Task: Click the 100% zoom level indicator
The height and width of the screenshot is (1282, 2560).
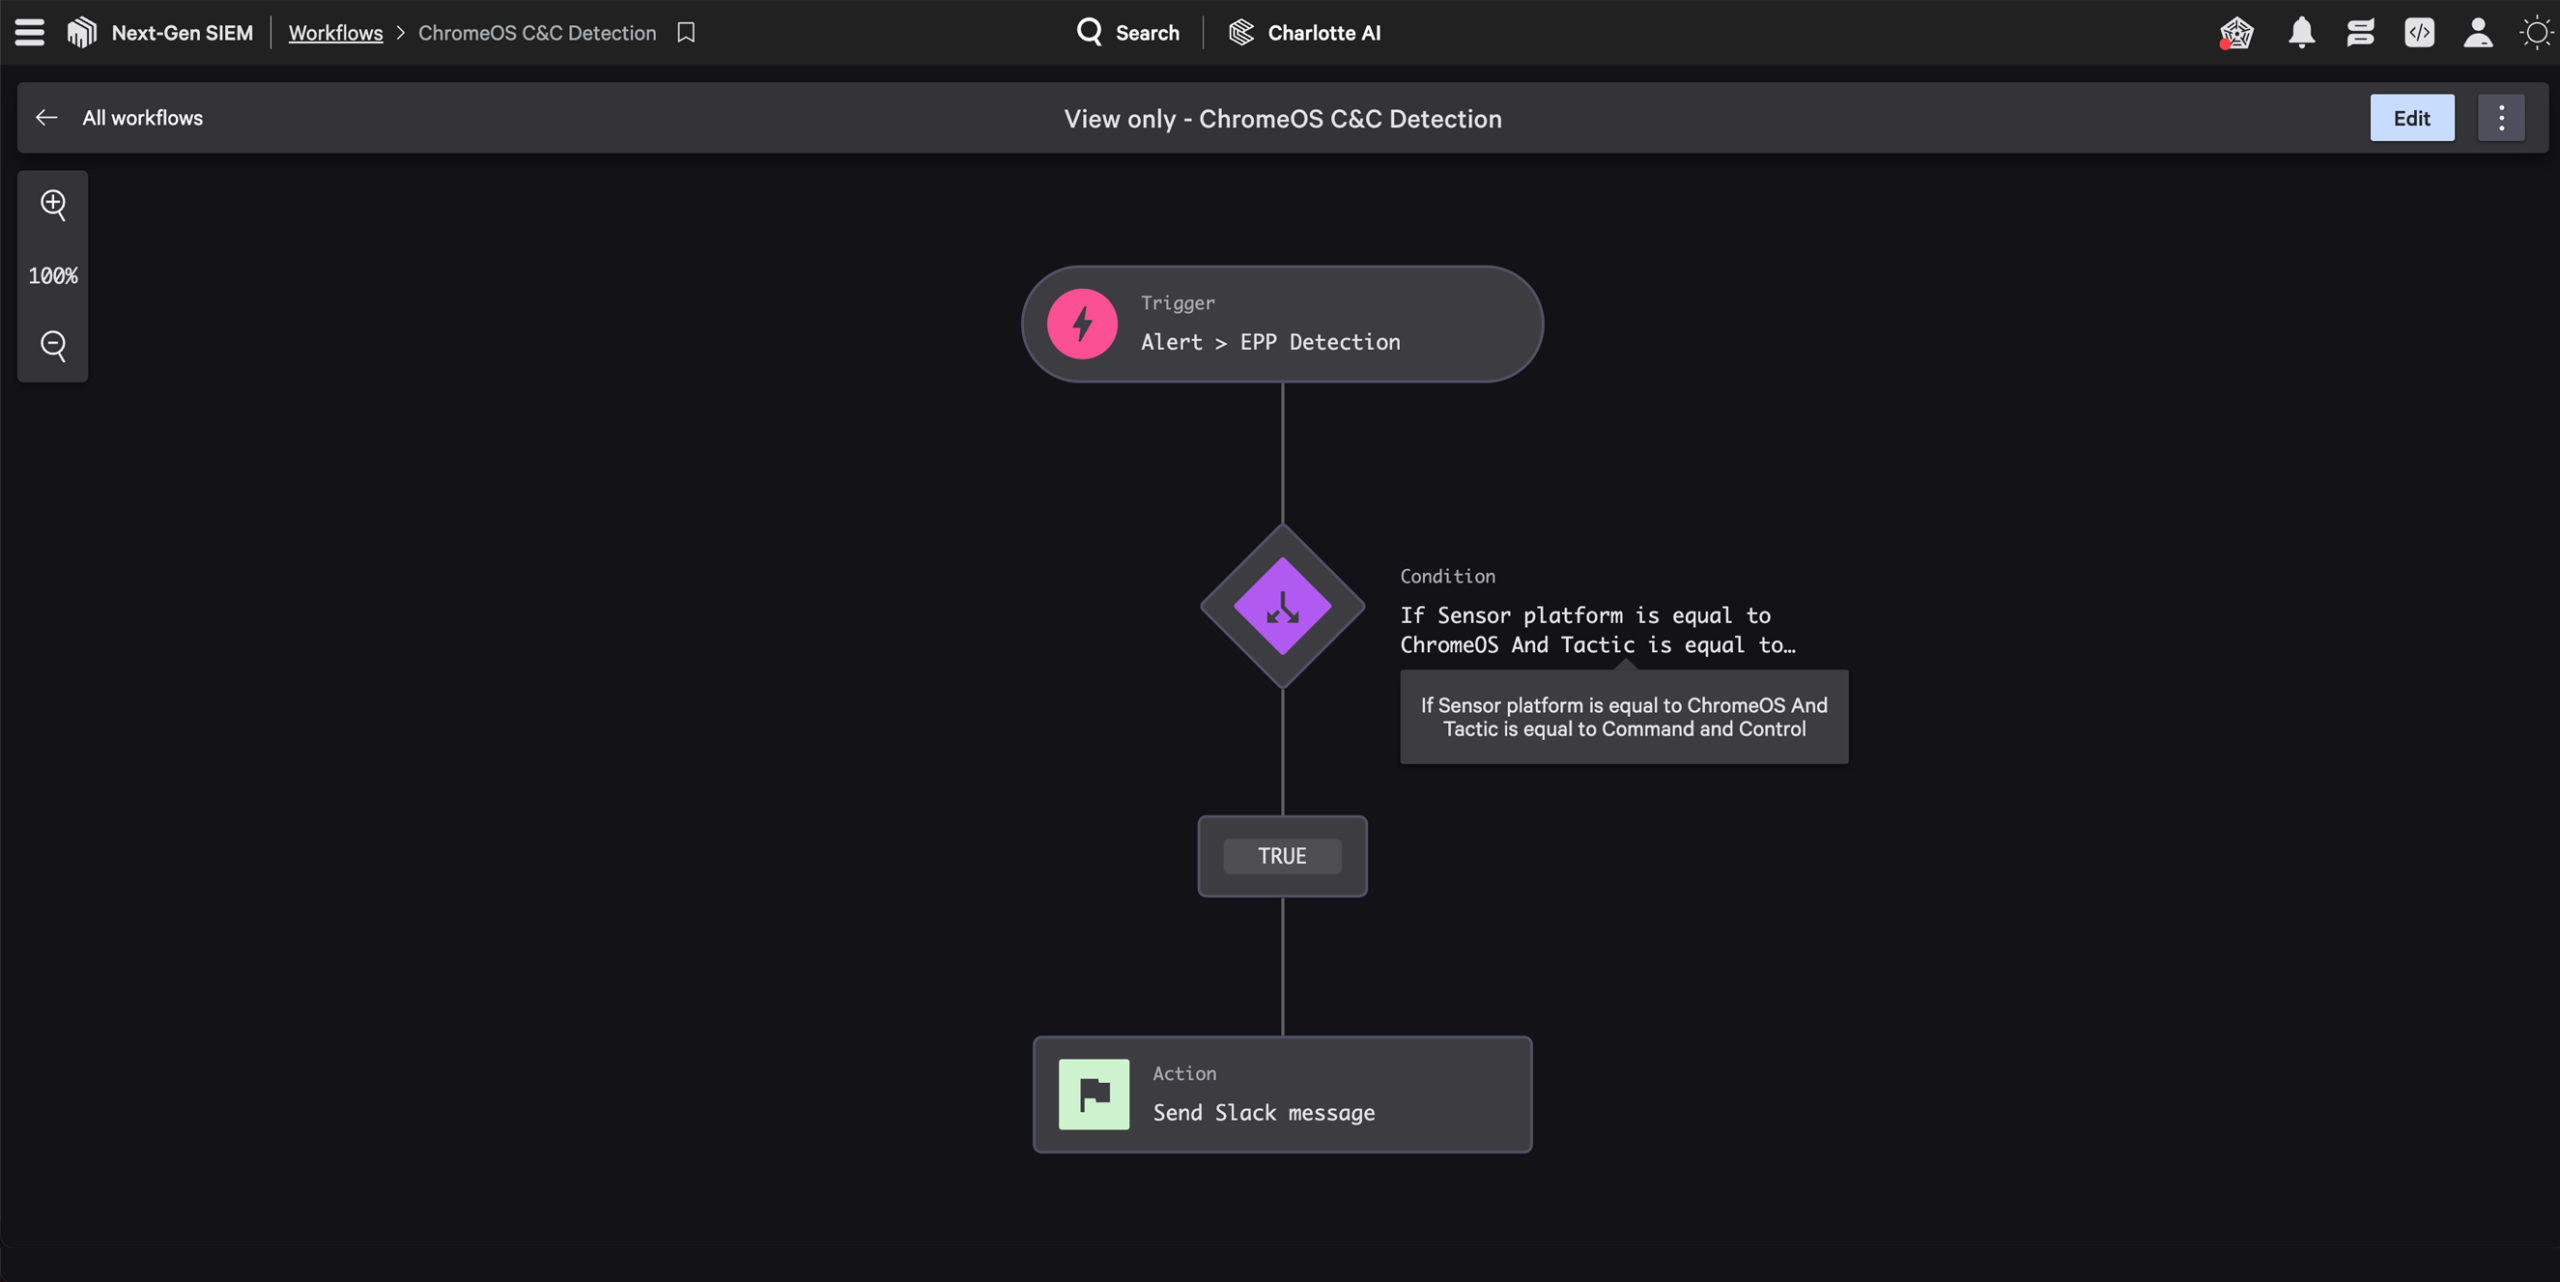Action: [x=53, y=276]
